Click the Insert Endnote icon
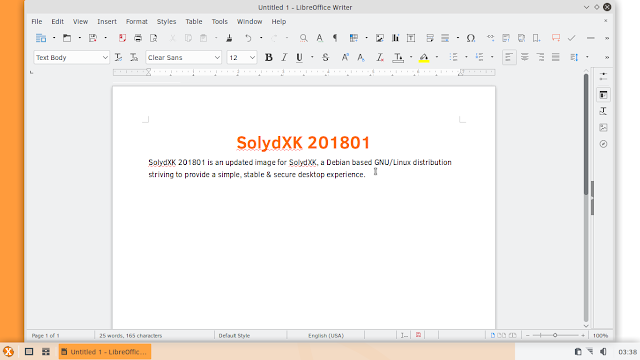The width and height of the screenshot is (640, 360). pyautogui.click(x=521, y=38)
